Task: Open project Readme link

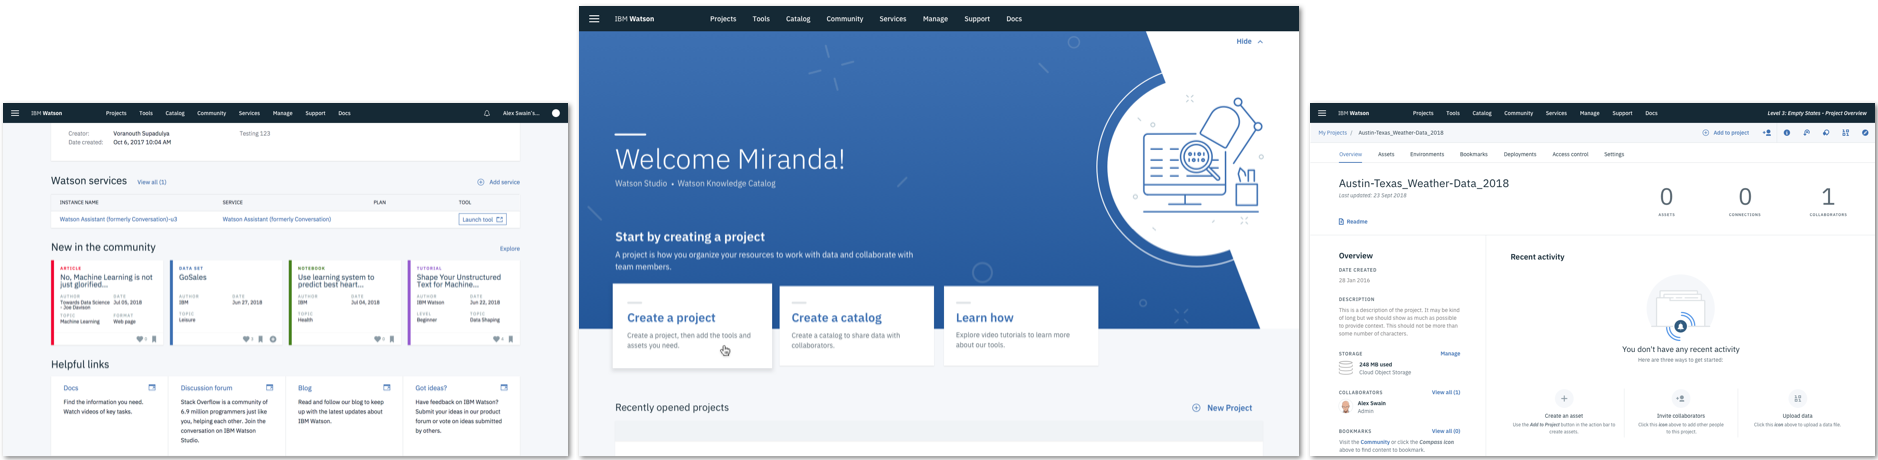Action: coord(1353,222)
